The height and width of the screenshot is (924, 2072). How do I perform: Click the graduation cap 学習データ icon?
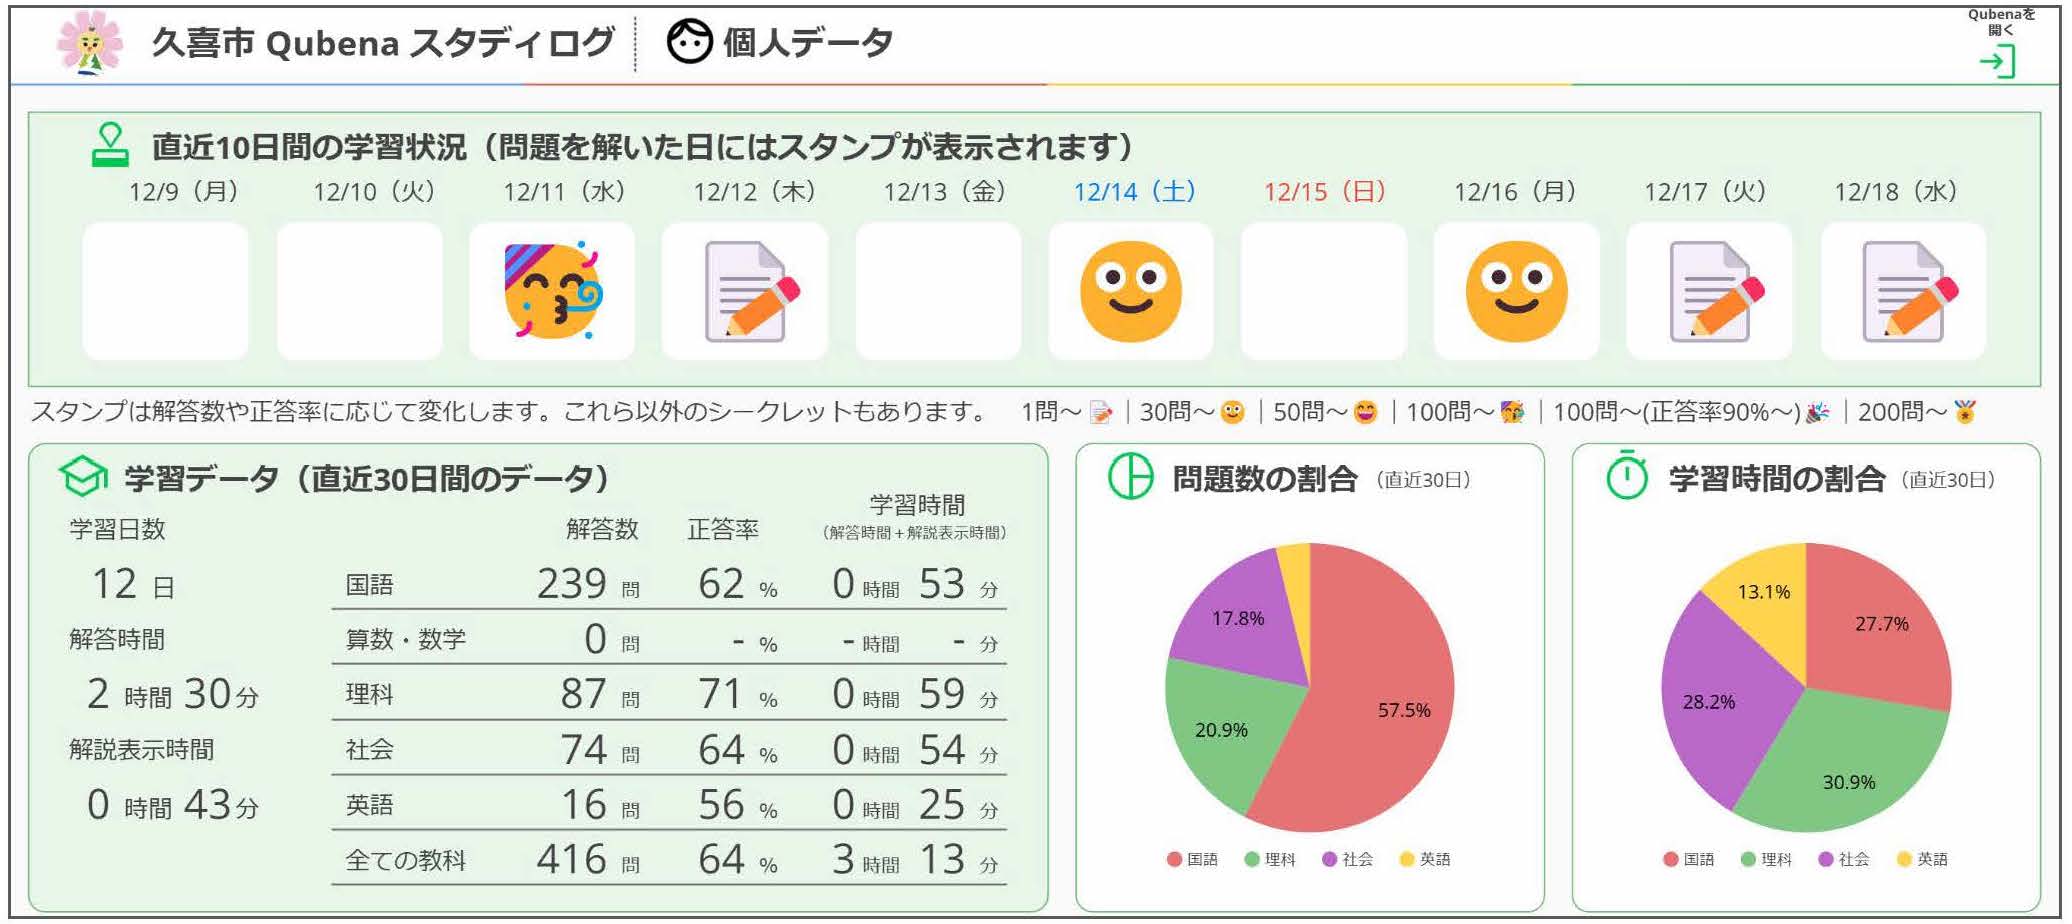tap(83, 477)
